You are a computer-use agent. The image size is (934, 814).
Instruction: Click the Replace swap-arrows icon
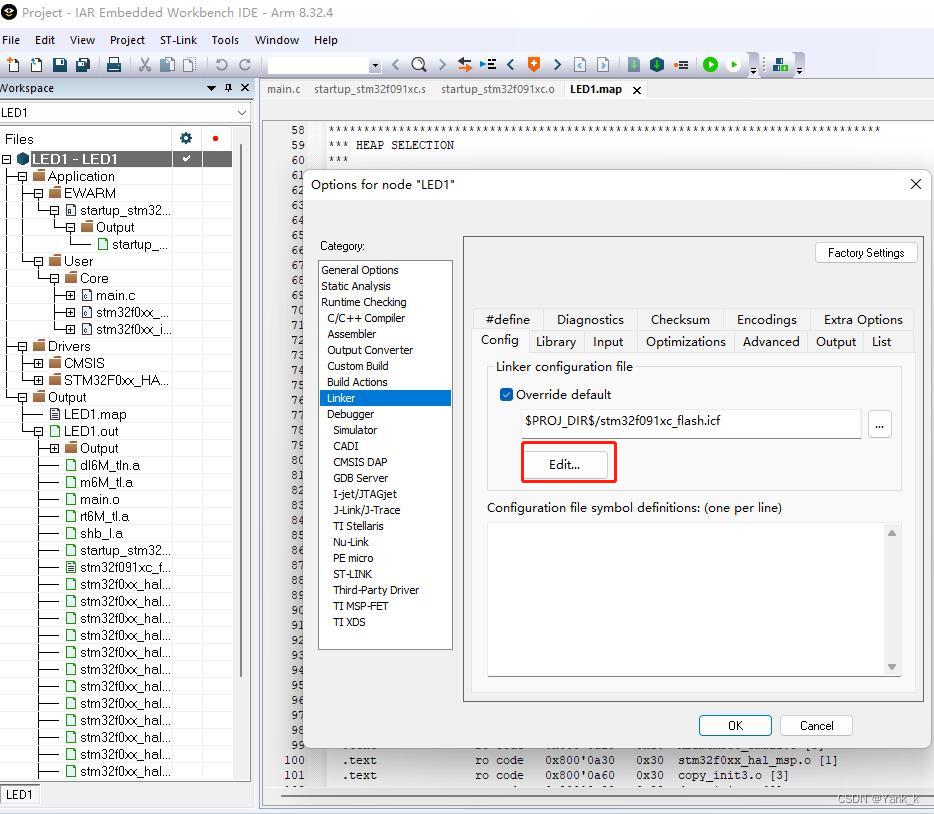coord(465,64)
